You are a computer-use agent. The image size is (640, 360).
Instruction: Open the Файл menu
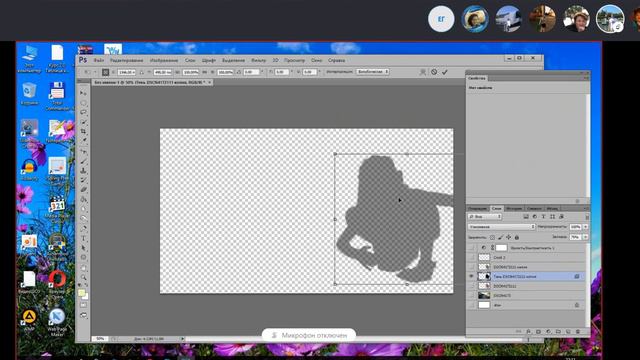coord(99,60)
